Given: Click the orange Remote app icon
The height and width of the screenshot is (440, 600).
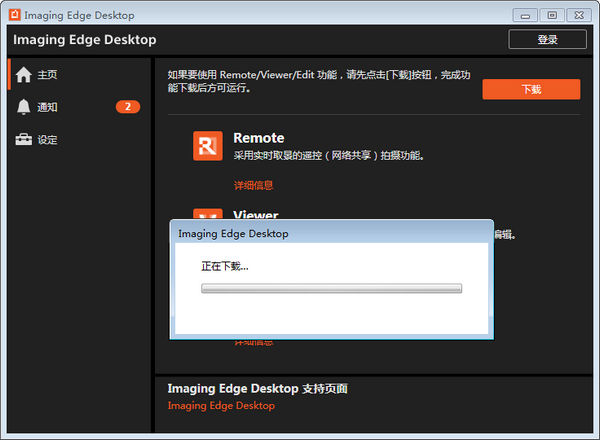Looking at the screenshot, I should coord(208,146).
